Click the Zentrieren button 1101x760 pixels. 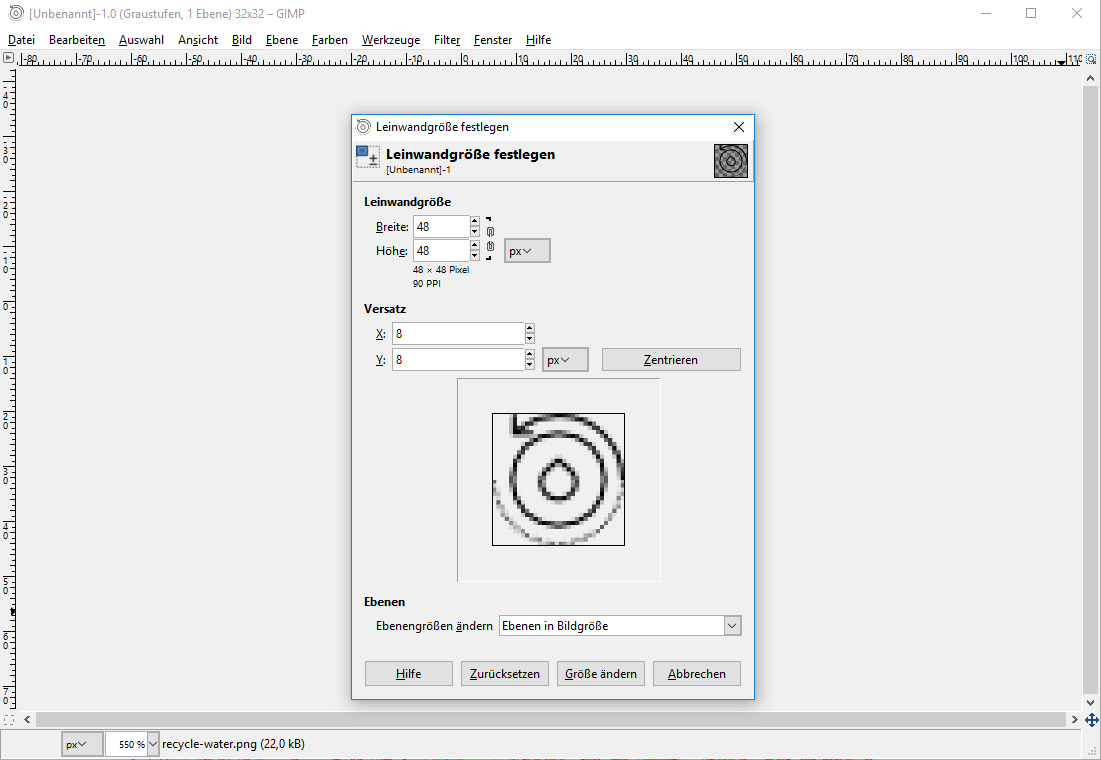tap(670, 359)
